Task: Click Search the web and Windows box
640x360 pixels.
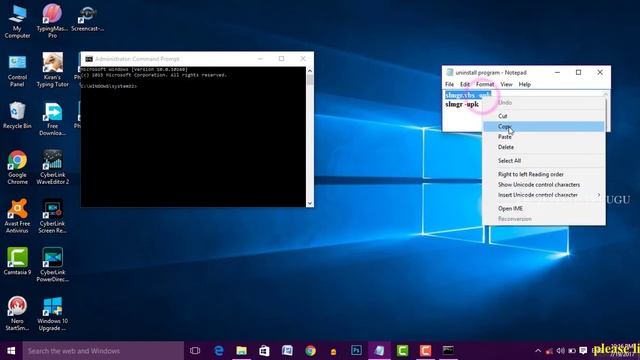Action: tap(103, 351)
